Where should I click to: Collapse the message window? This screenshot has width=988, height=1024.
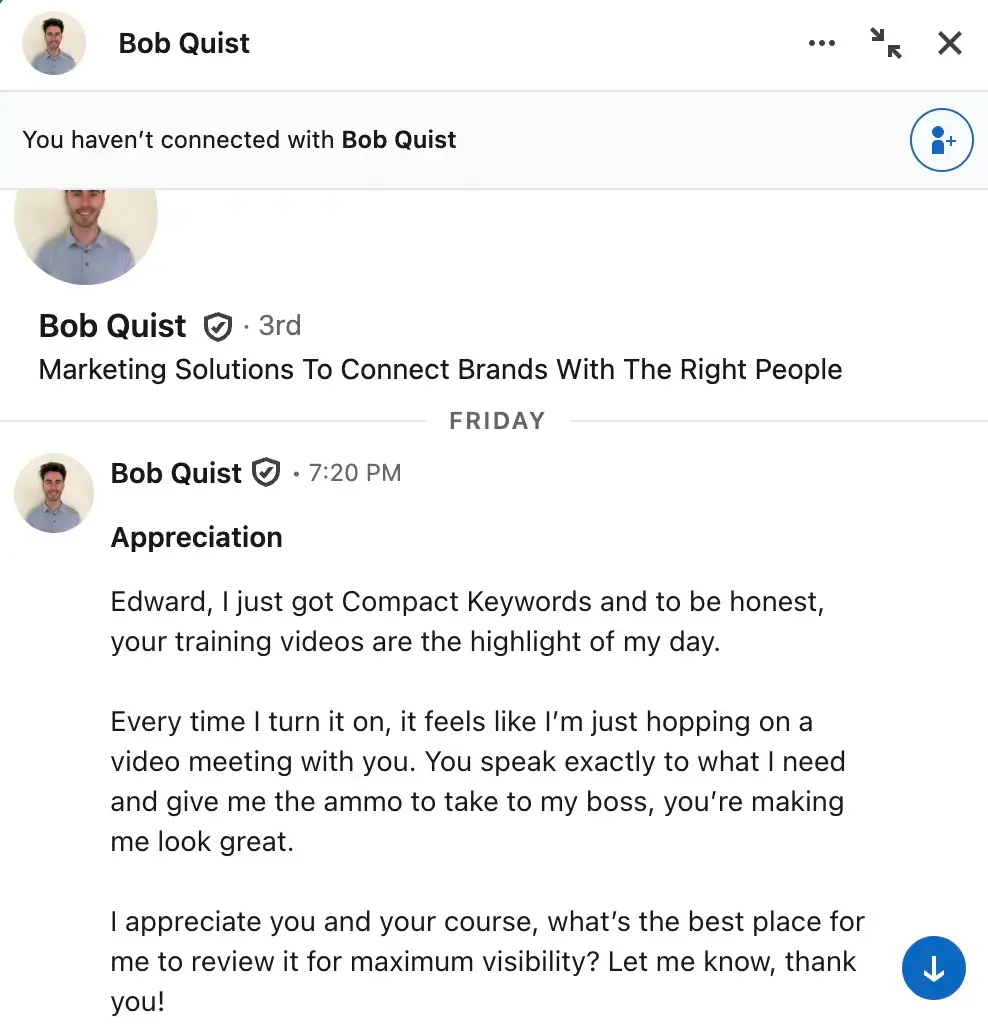click(886, 45)
